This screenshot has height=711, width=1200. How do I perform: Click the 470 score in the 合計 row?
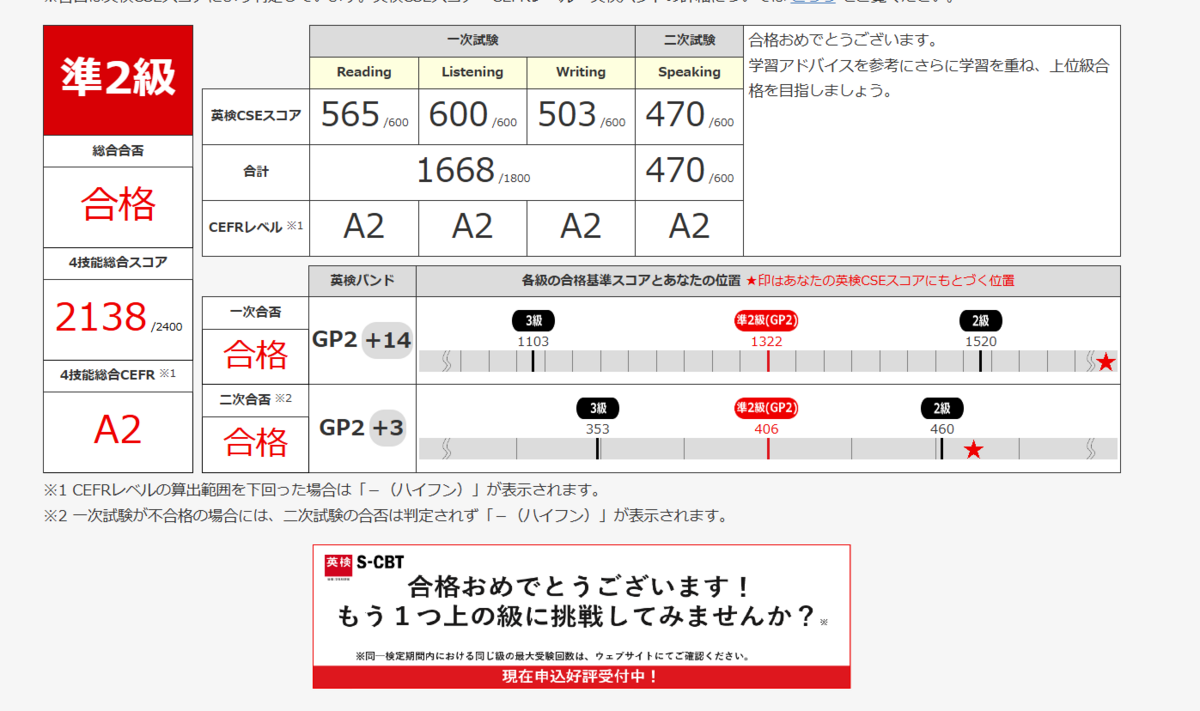pos(675,171)
